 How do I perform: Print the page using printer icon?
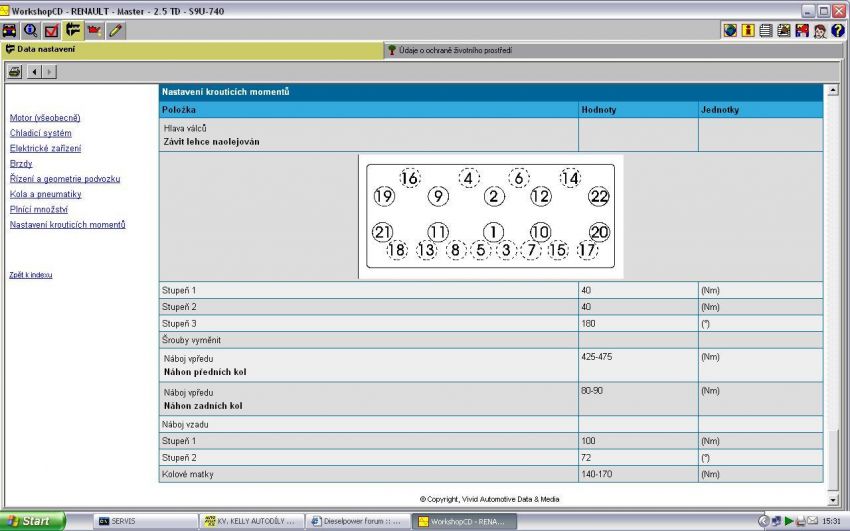click(x=15, y=72)
